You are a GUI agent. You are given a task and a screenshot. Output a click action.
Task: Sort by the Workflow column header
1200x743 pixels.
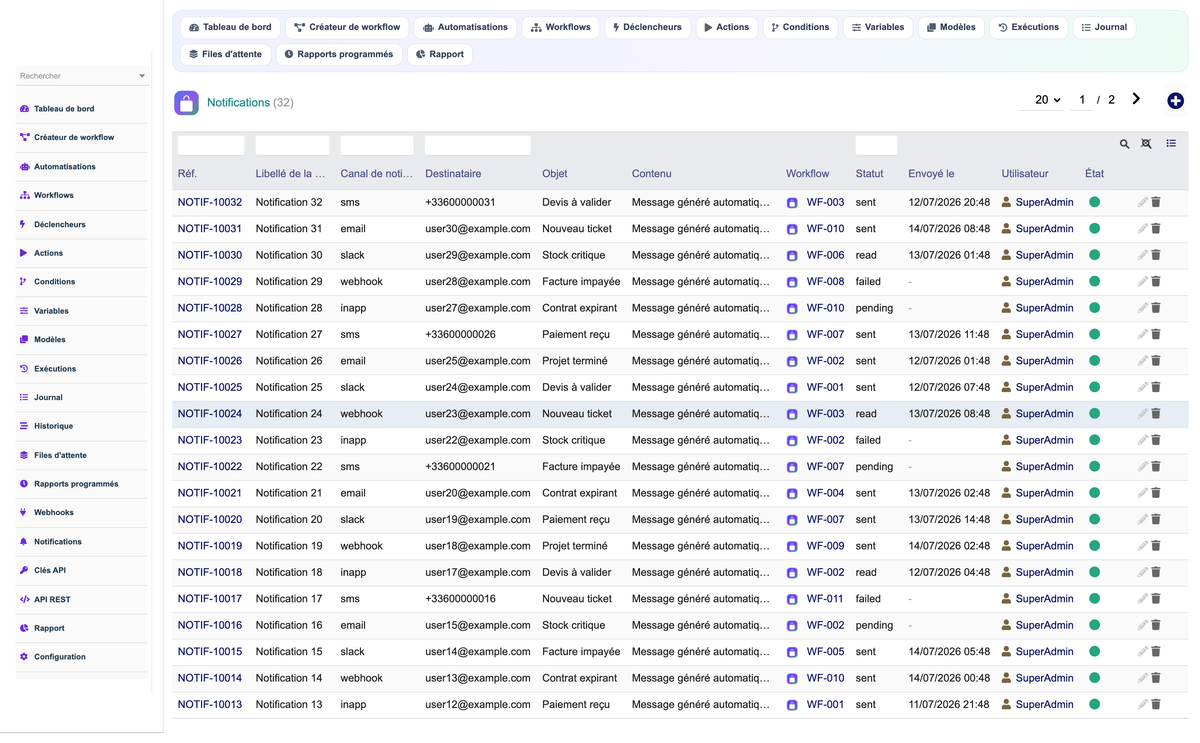tap(808, 174)
